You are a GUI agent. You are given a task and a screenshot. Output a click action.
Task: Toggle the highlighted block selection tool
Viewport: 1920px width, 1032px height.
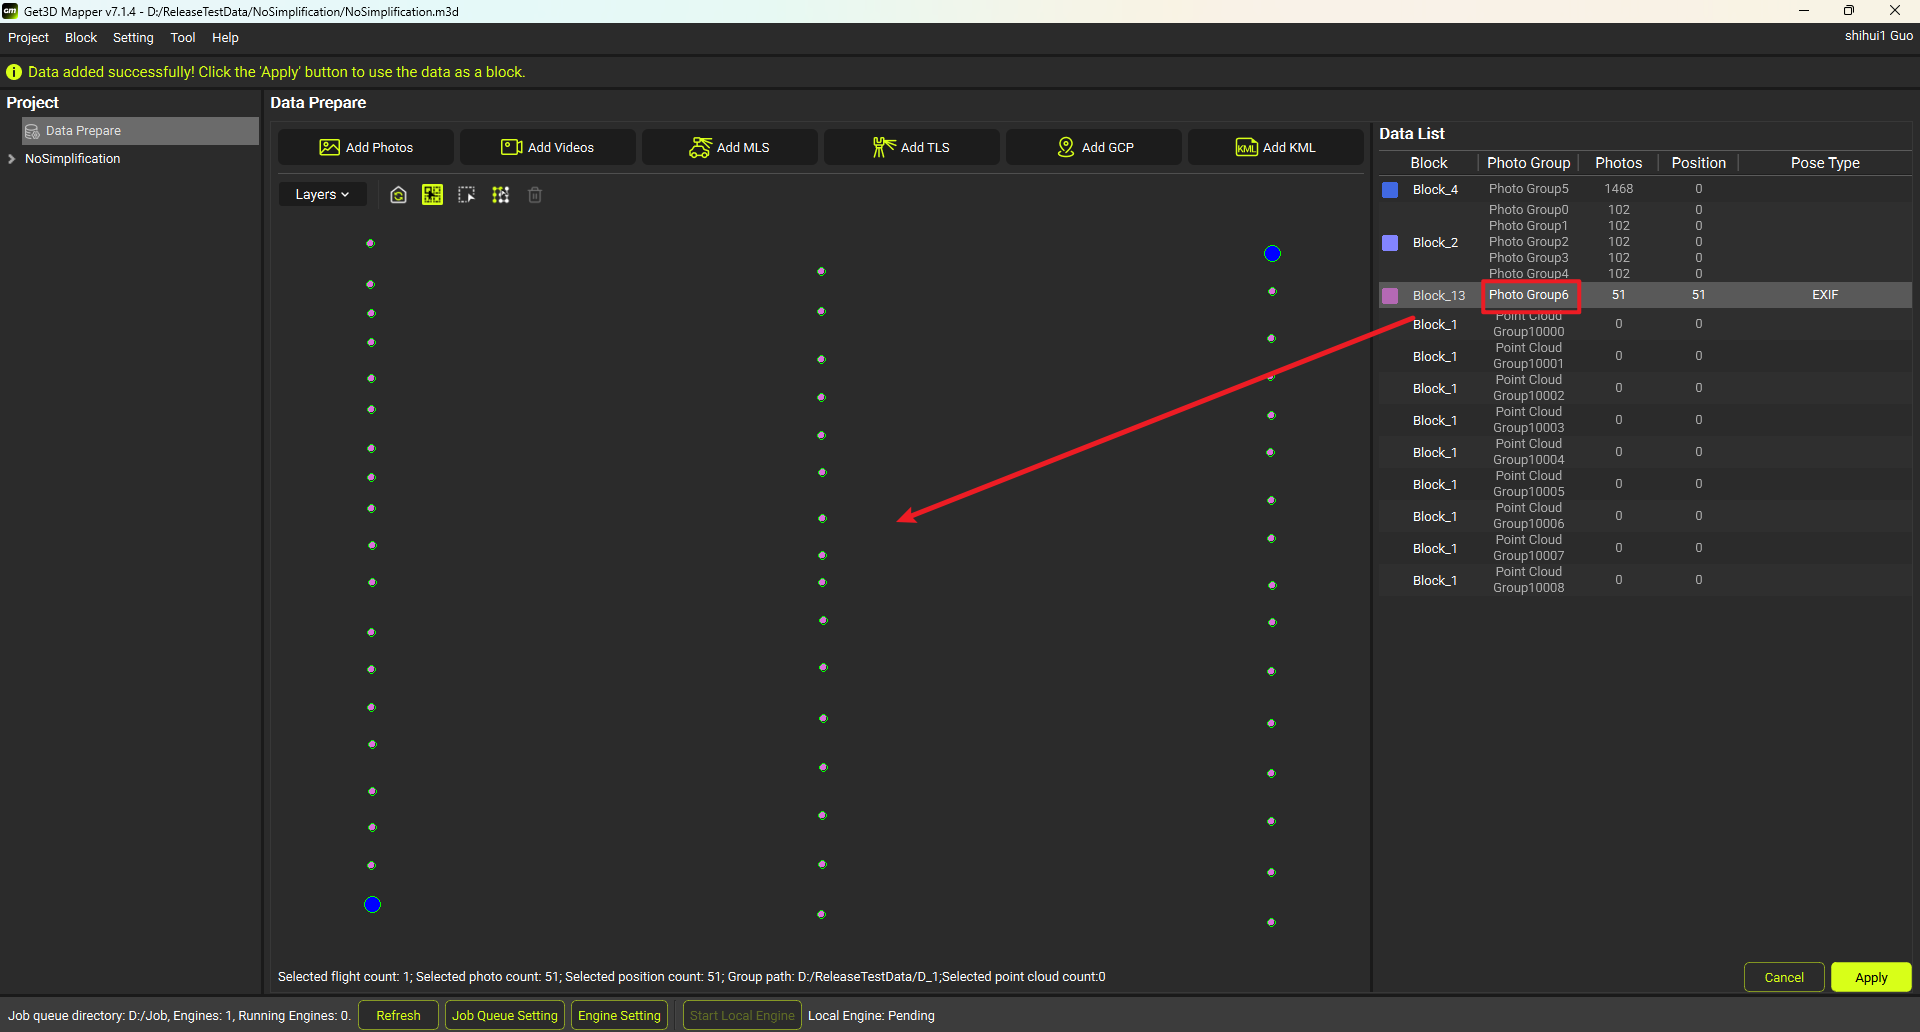432,195
